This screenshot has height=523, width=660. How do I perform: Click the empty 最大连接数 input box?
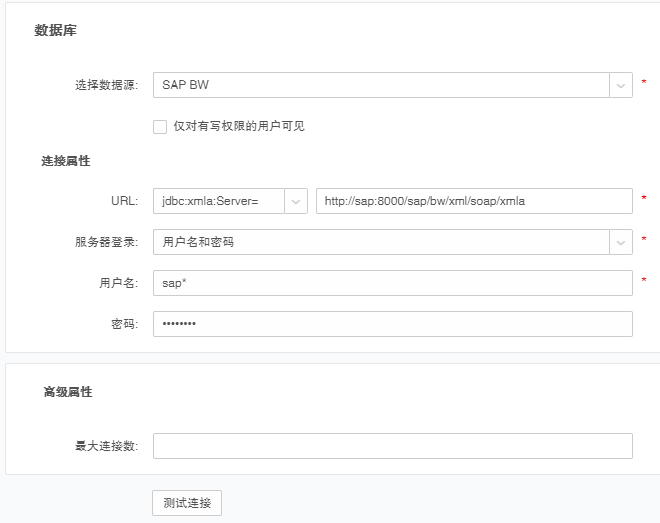tap(392, 446)
